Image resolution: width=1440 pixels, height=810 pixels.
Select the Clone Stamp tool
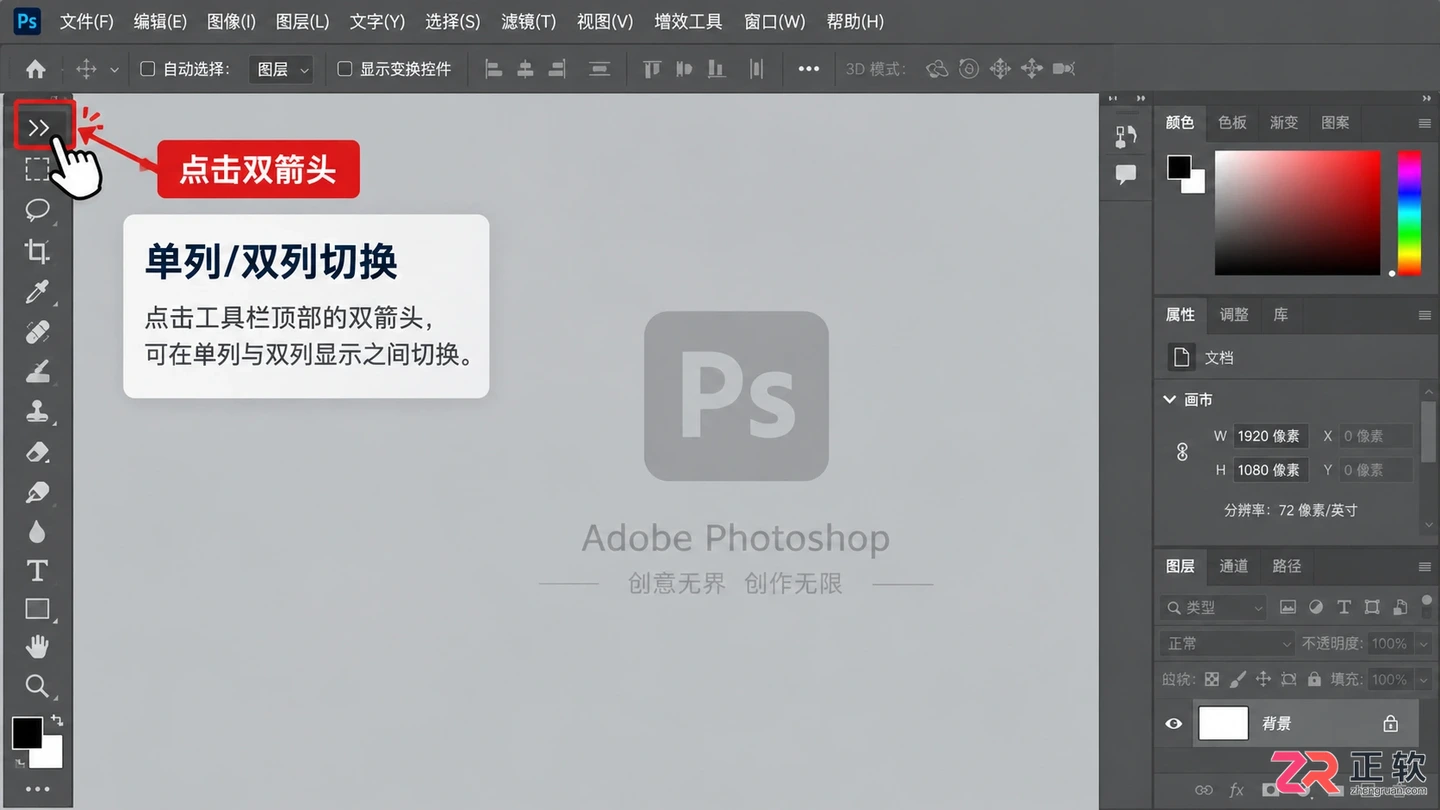point(37,411)
